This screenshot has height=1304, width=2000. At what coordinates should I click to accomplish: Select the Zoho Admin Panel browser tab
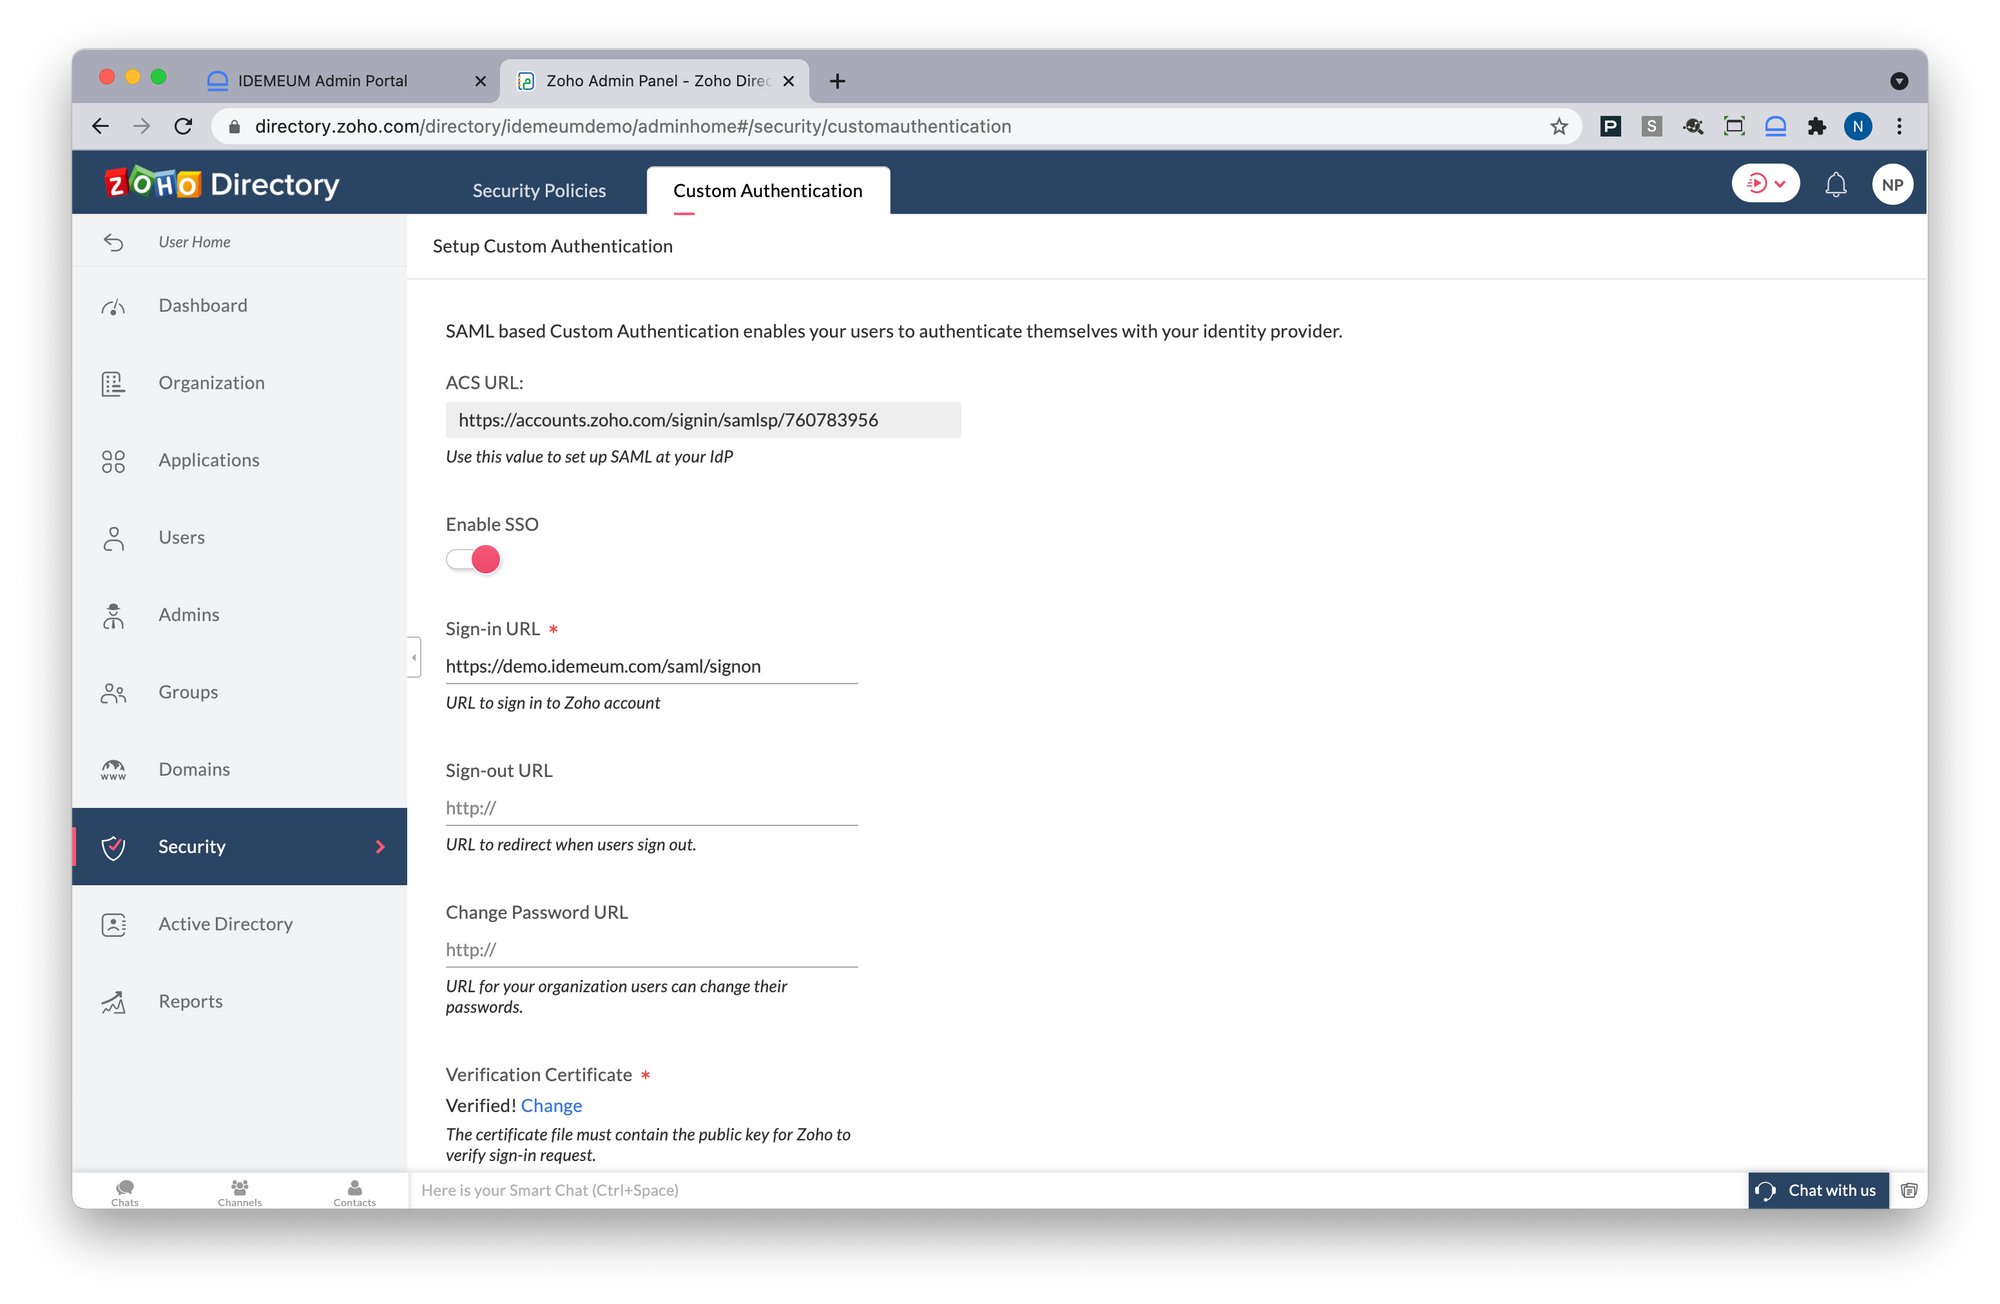(655, 81)
